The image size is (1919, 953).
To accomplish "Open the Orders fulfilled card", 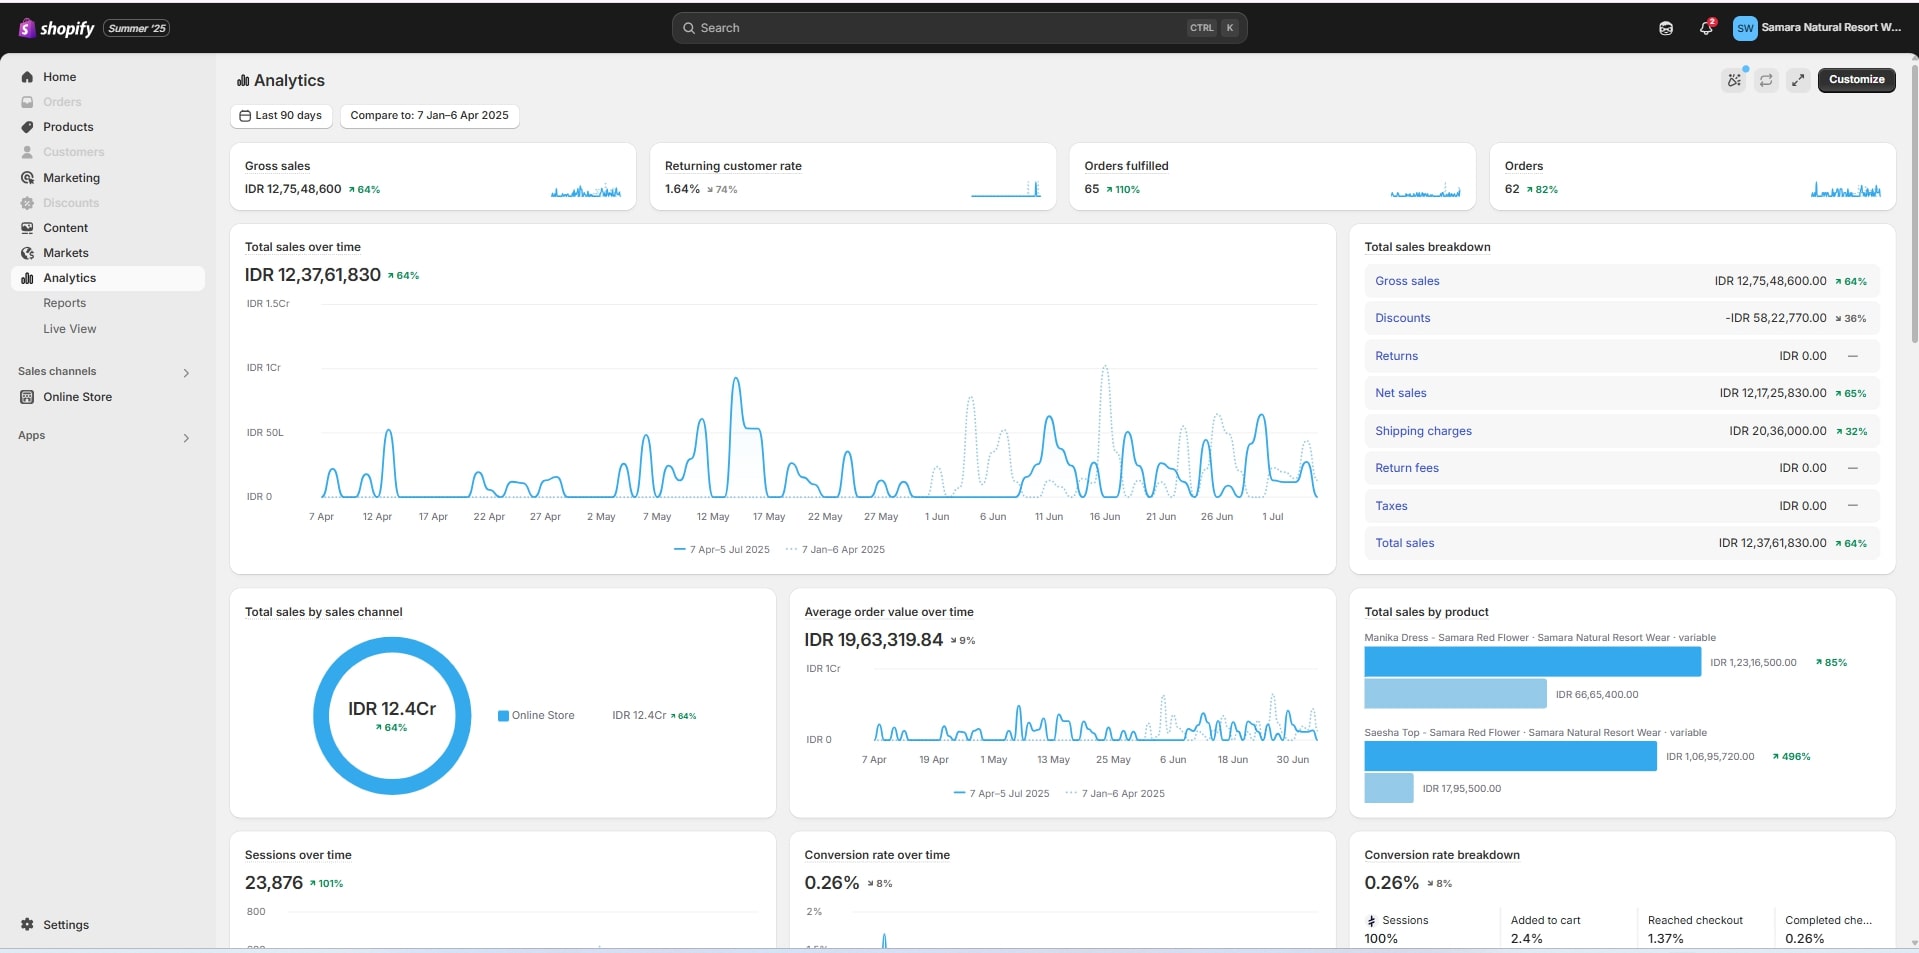I will [x=1273, y=177].
